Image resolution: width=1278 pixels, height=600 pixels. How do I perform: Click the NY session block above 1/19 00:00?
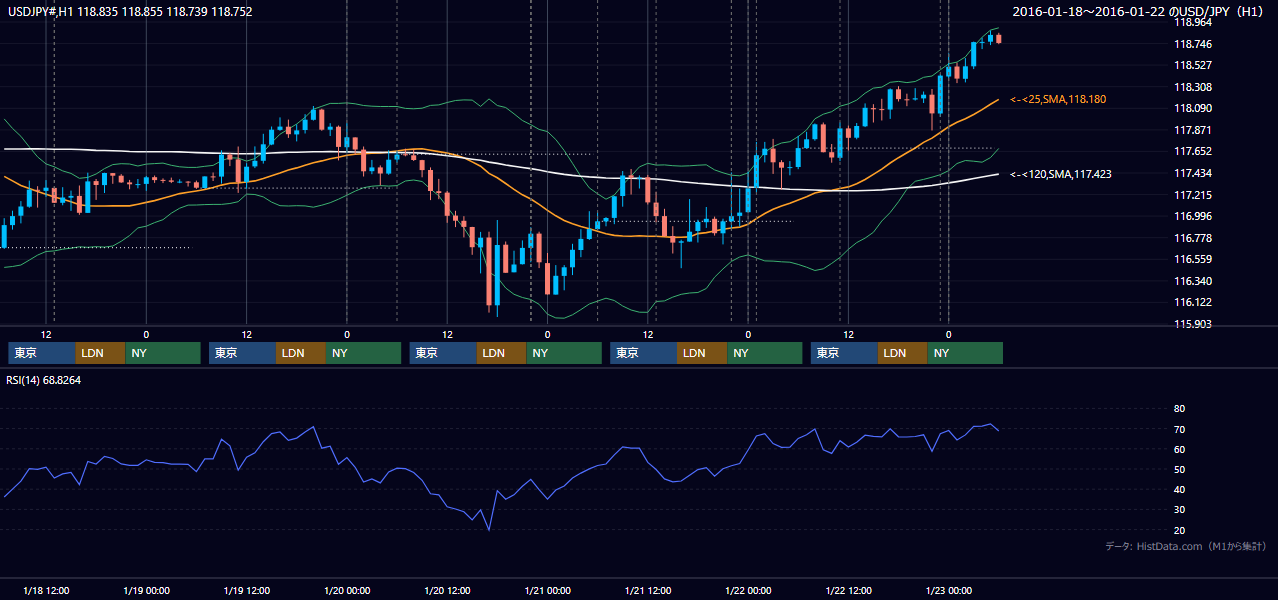click(x=163, y=353)
